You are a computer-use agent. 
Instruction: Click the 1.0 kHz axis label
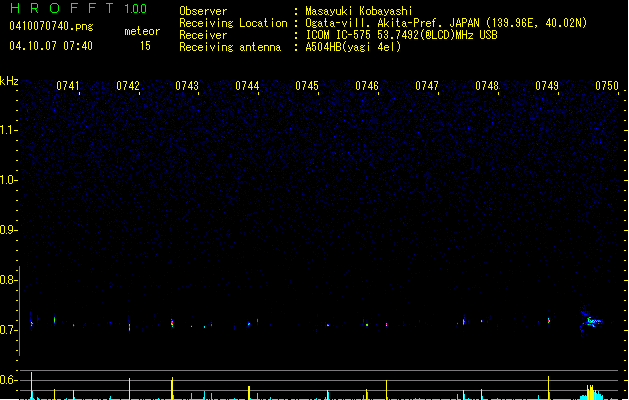click(7, 179)
